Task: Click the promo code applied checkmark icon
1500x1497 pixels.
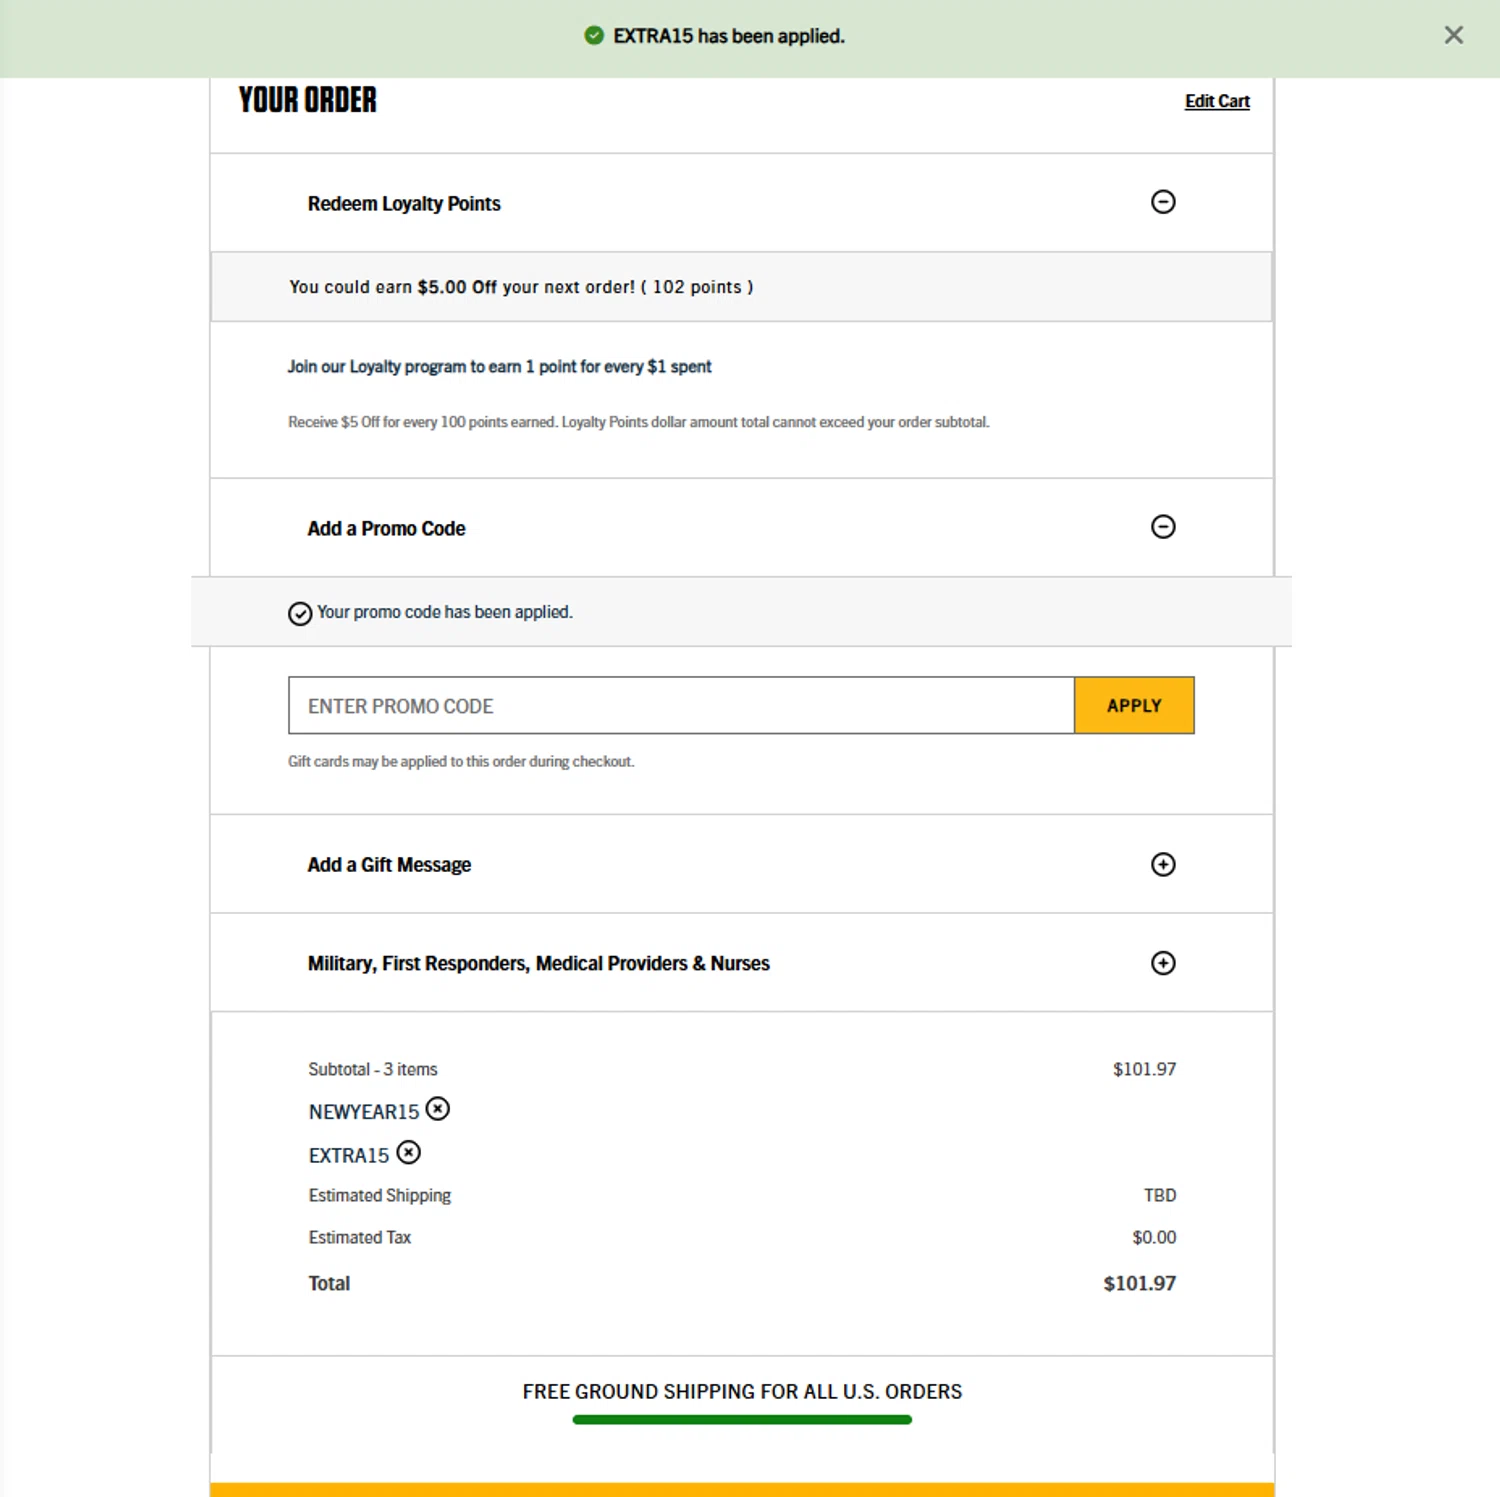Action: tap(300, 613)
